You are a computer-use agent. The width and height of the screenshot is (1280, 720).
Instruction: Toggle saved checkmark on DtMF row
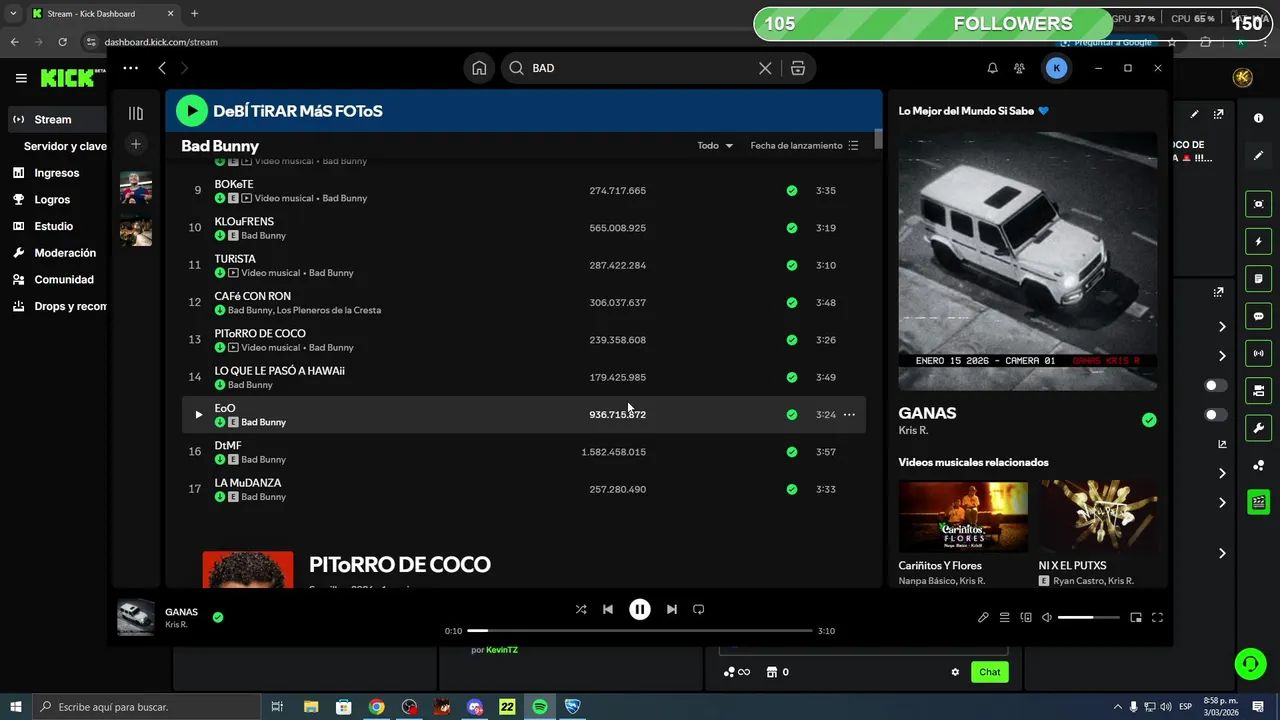792,452
